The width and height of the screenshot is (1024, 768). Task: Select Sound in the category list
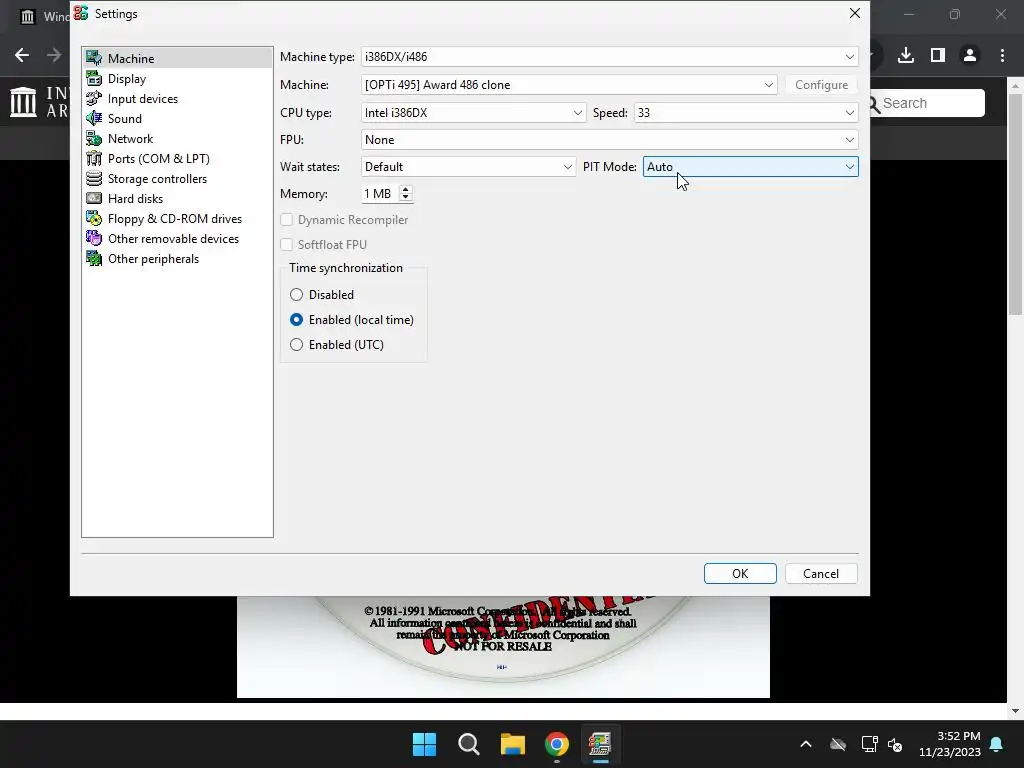(x=125, y=118)
